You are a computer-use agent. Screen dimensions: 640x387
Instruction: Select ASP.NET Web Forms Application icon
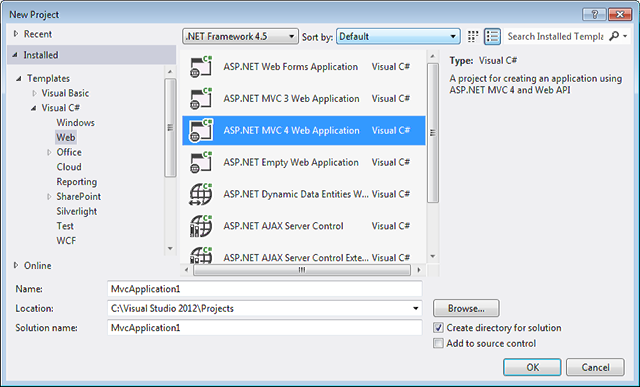click(x=201, y=67)
